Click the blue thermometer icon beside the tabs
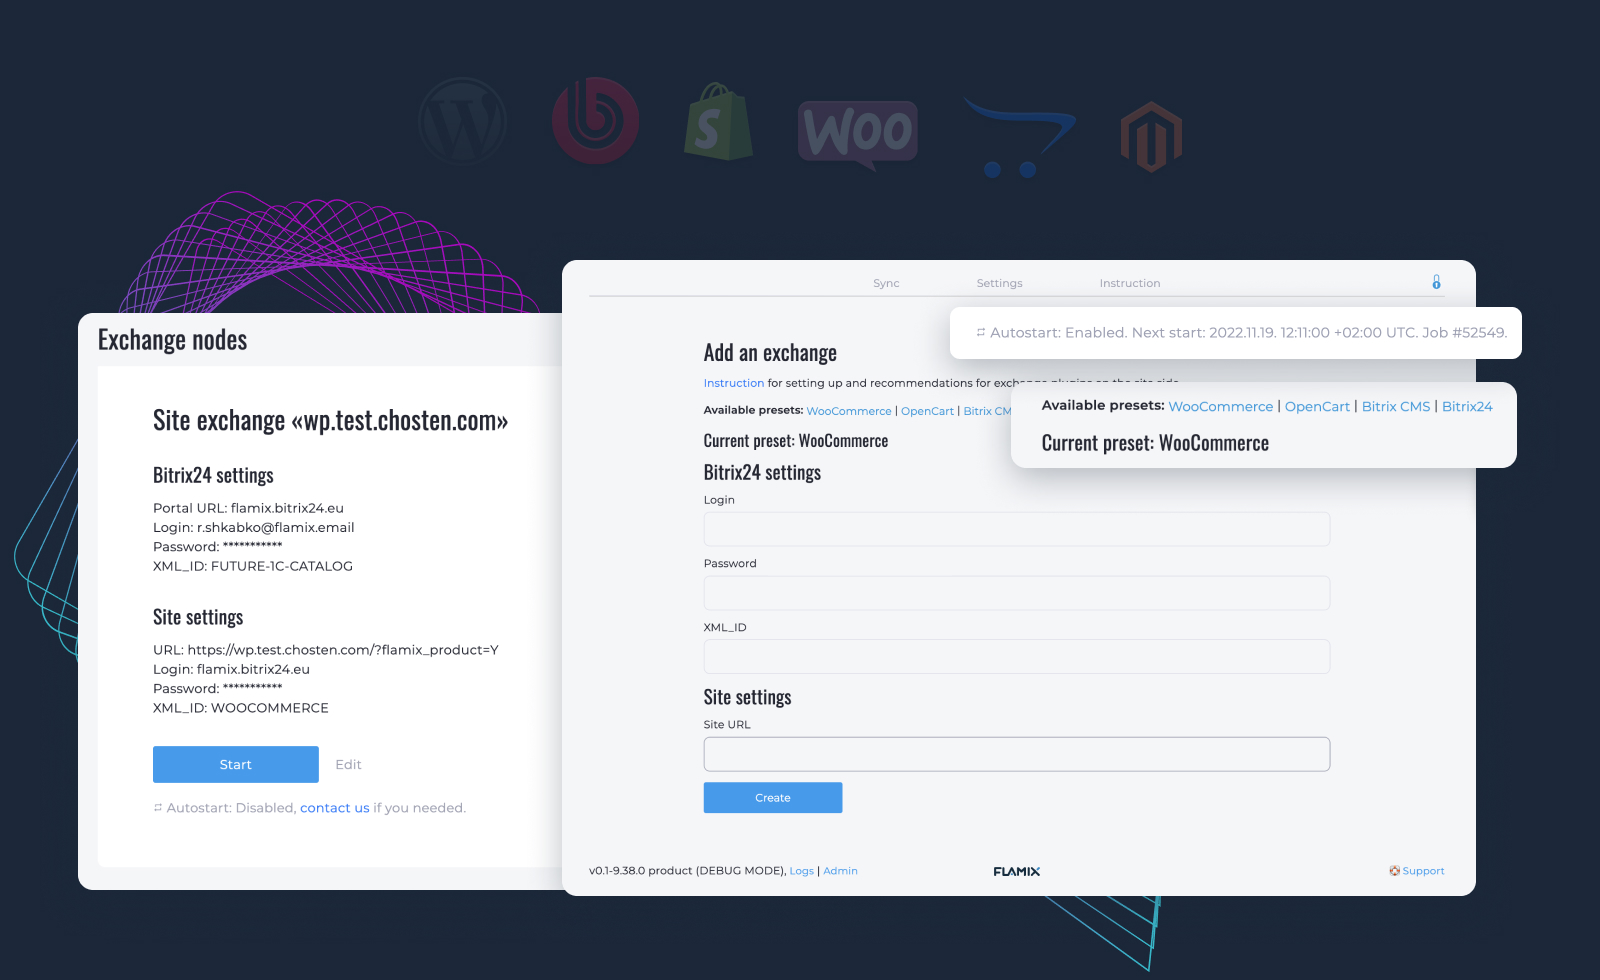1600x980 pixels. pyautogui.click(x=1436, y=282)
